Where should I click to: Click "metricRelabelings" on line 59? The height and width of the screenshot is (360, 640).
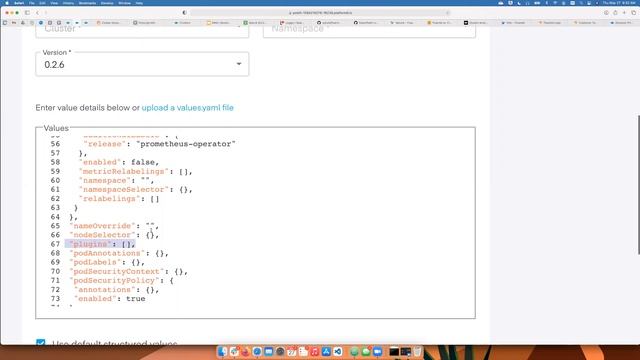pyautogui.click(x=124, y=171)
